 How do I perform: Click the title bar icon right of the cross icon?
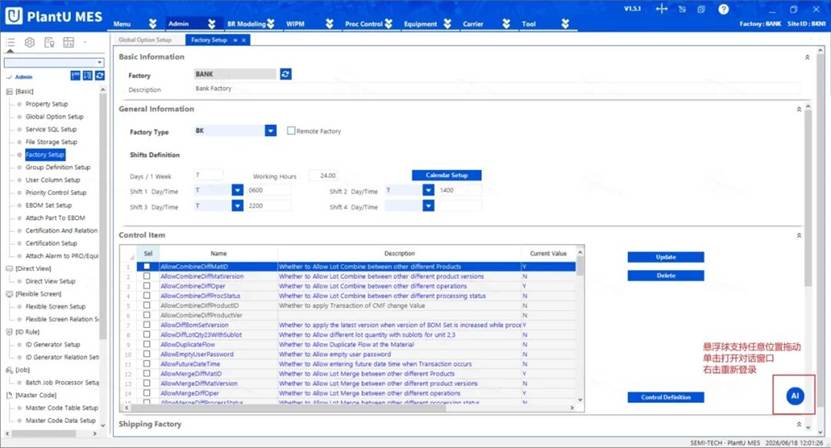coord(682,9)
